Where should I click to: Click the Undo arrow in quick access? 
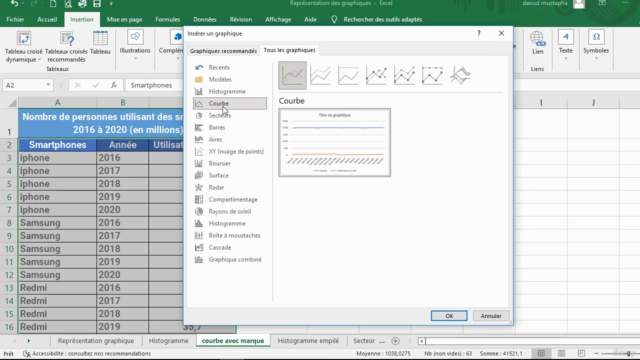15,4
